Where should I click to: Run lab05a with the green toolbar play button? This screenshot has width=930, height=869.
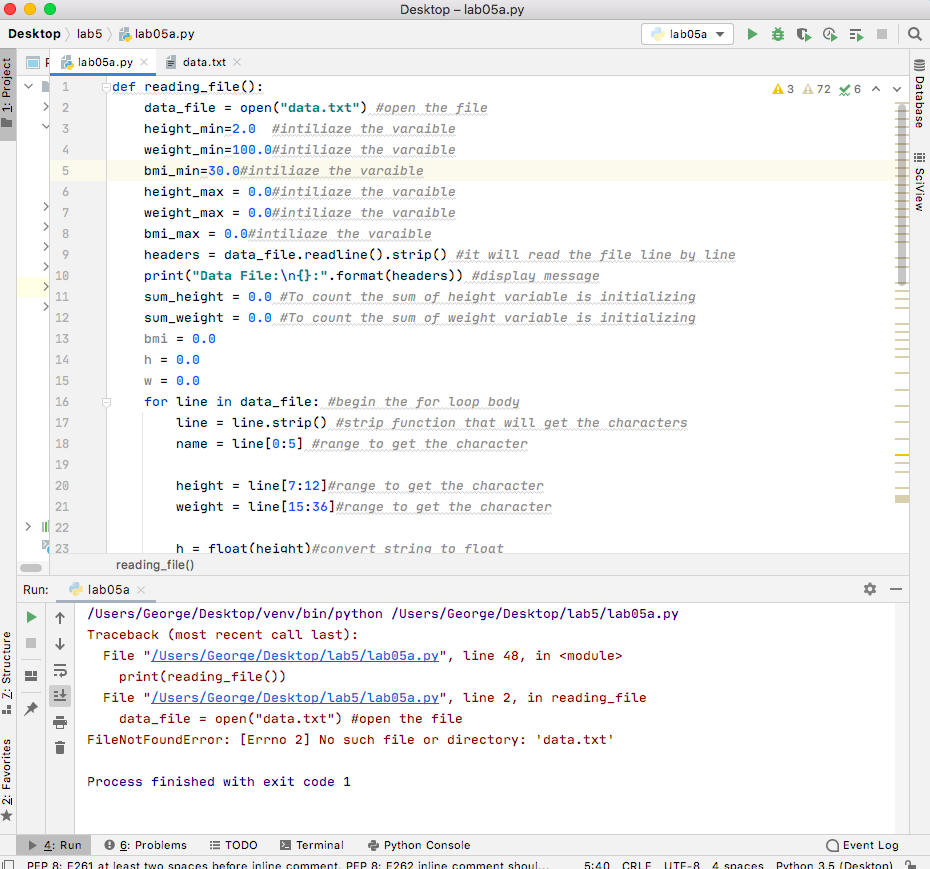[752, 34]
